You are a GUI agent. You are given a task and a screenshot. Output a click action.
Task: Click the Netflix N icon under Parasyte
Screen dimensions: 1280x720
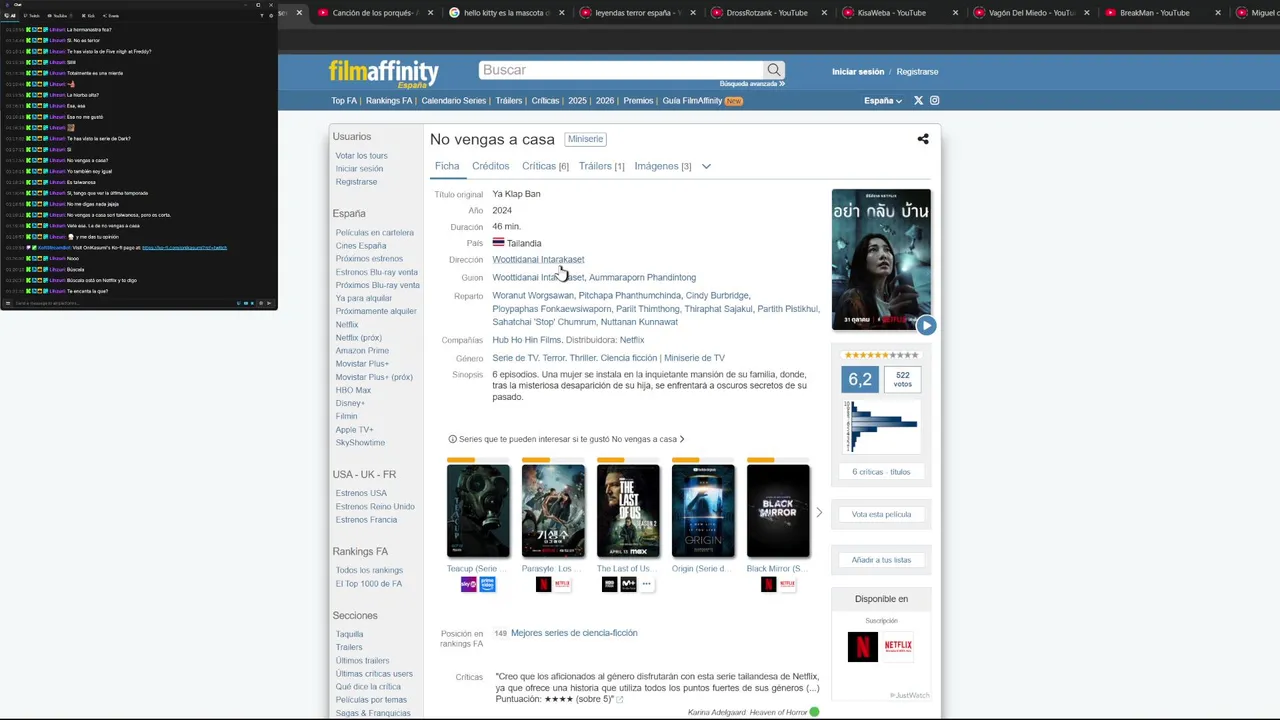[543, 585]
